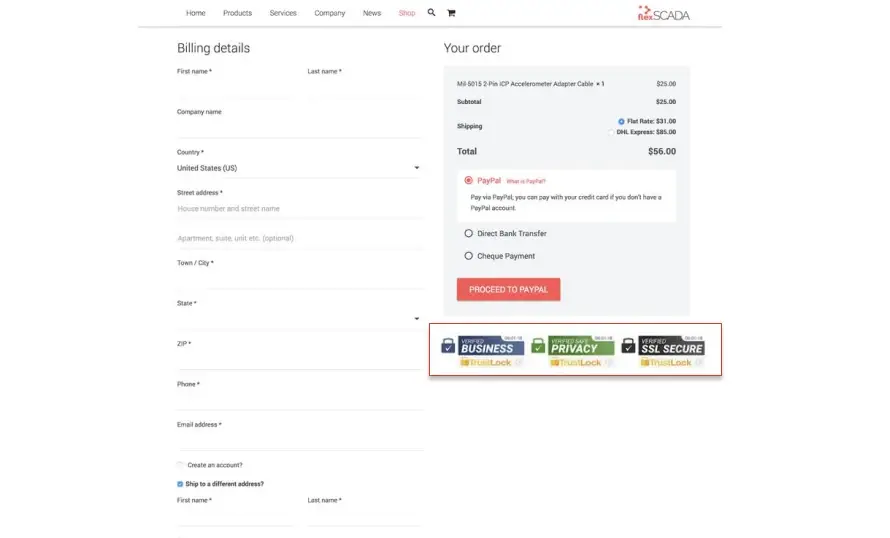Click the Billing details heading
890x538 pixels.
[213, 48]
